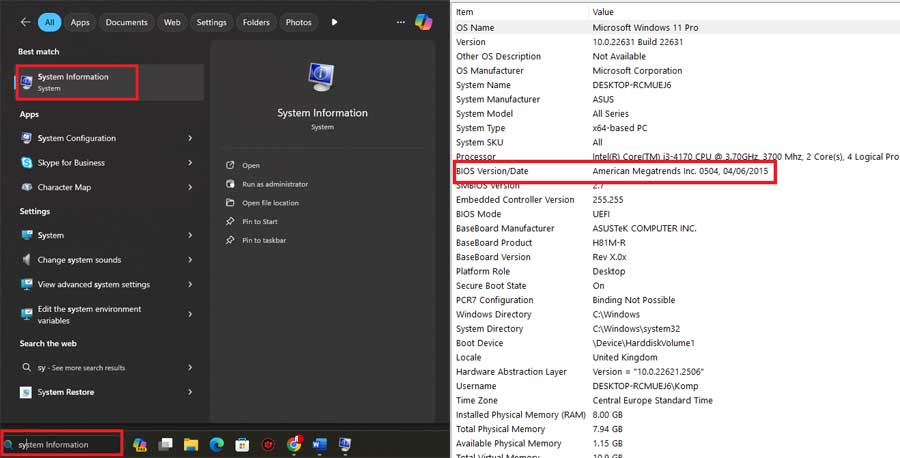
Task: Expand Change system sounds chevron
Action: [x=190, y=260]
